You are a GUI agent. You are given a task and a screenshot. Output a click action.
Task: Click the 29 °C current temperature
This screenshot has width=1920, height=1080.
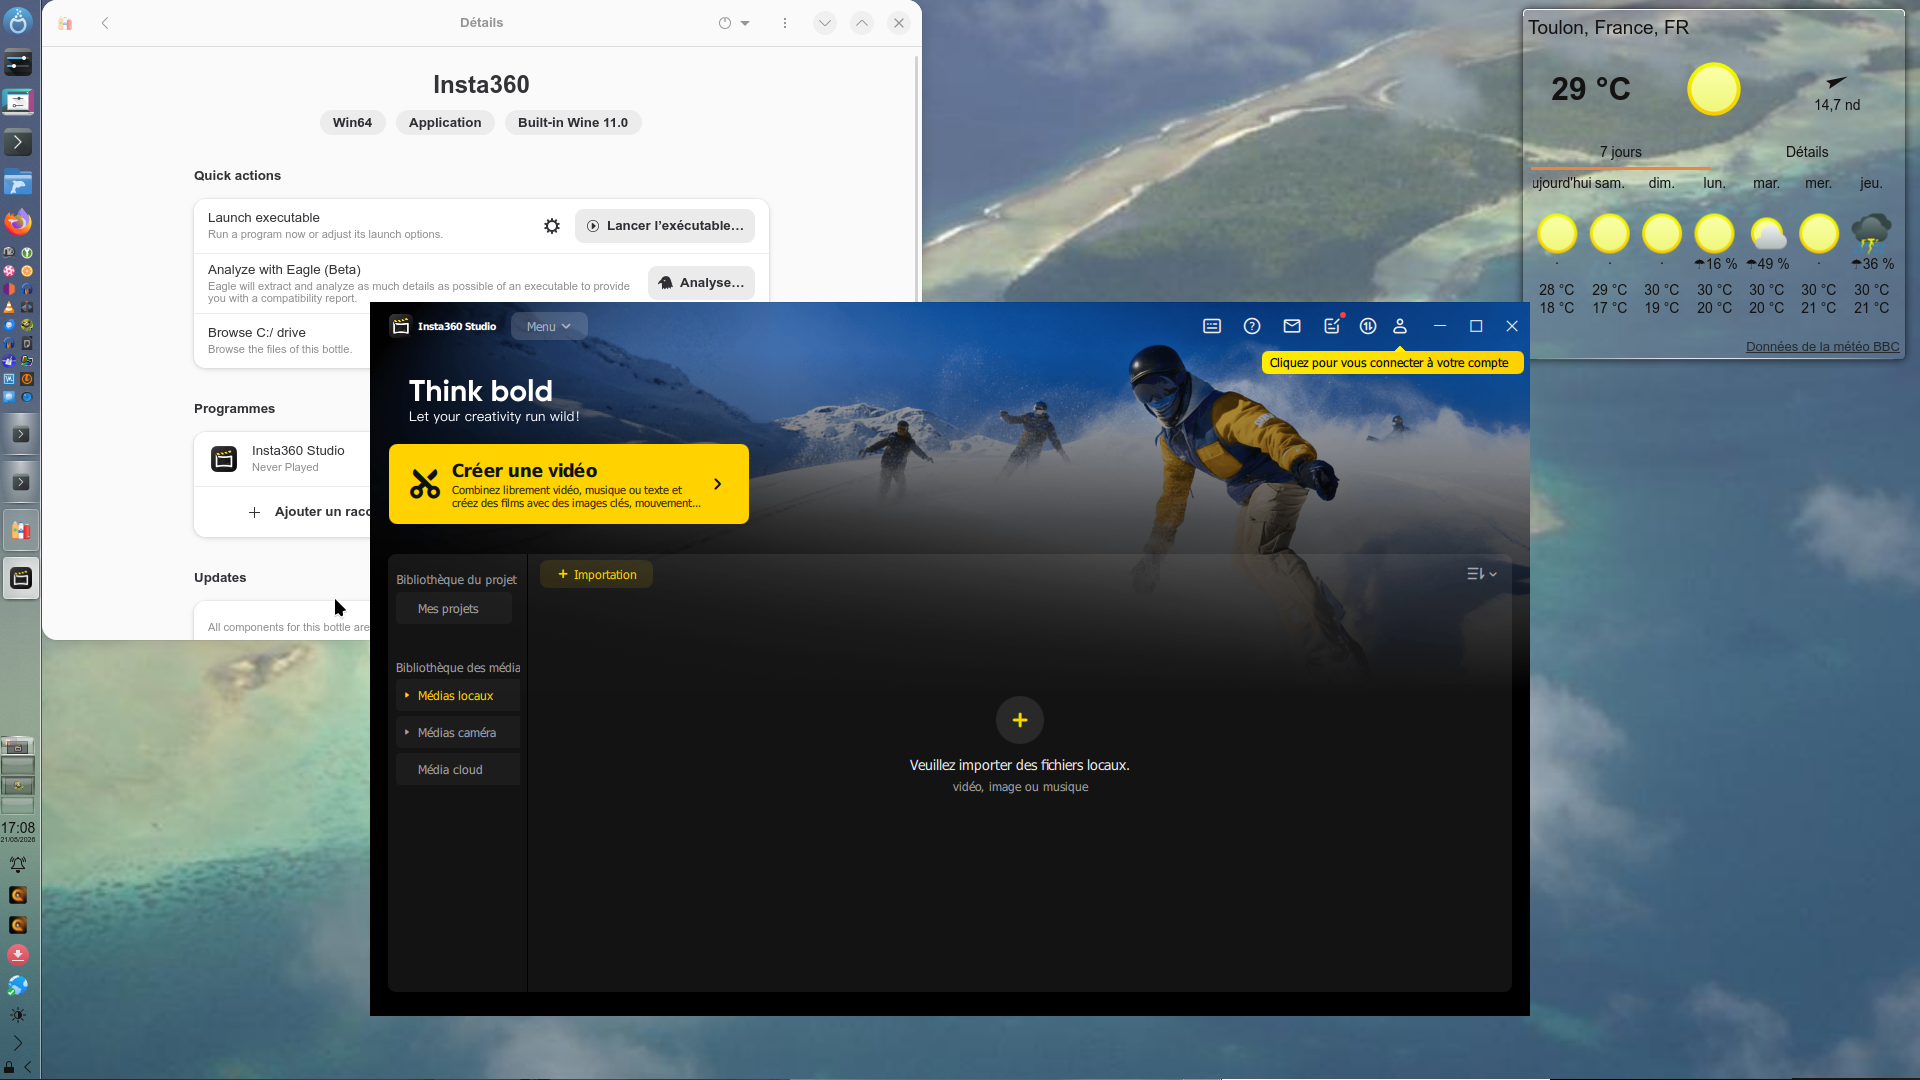tap(1591, 89)
